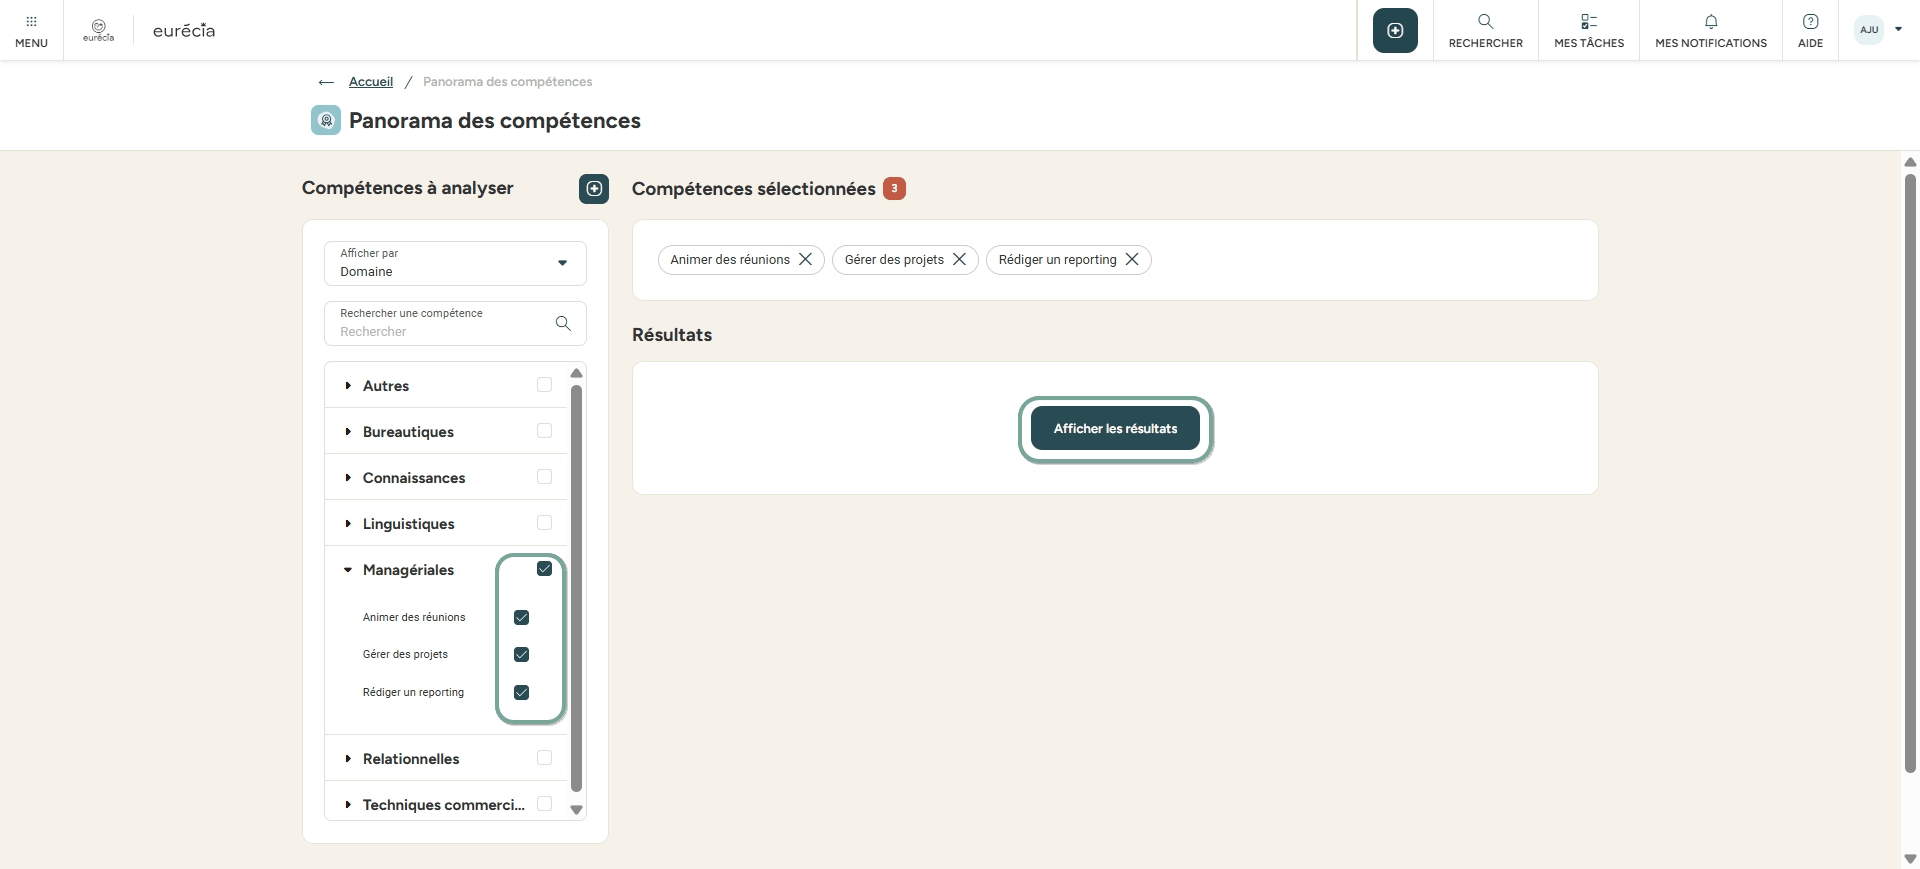
Task: Click the AJU user avatar
Action: pyautogui.click(x=1869, y=30)
